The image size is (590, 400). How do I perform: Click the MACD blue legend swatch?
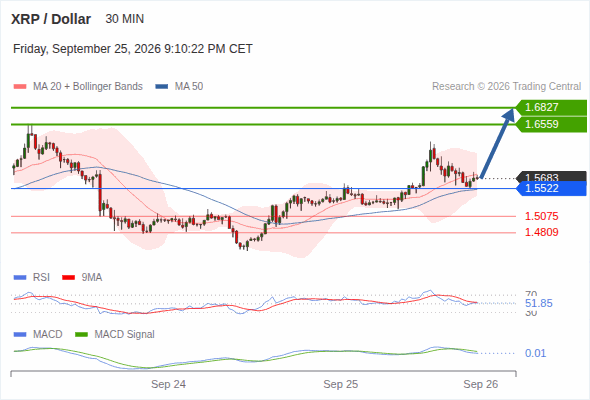coord(20,334)
